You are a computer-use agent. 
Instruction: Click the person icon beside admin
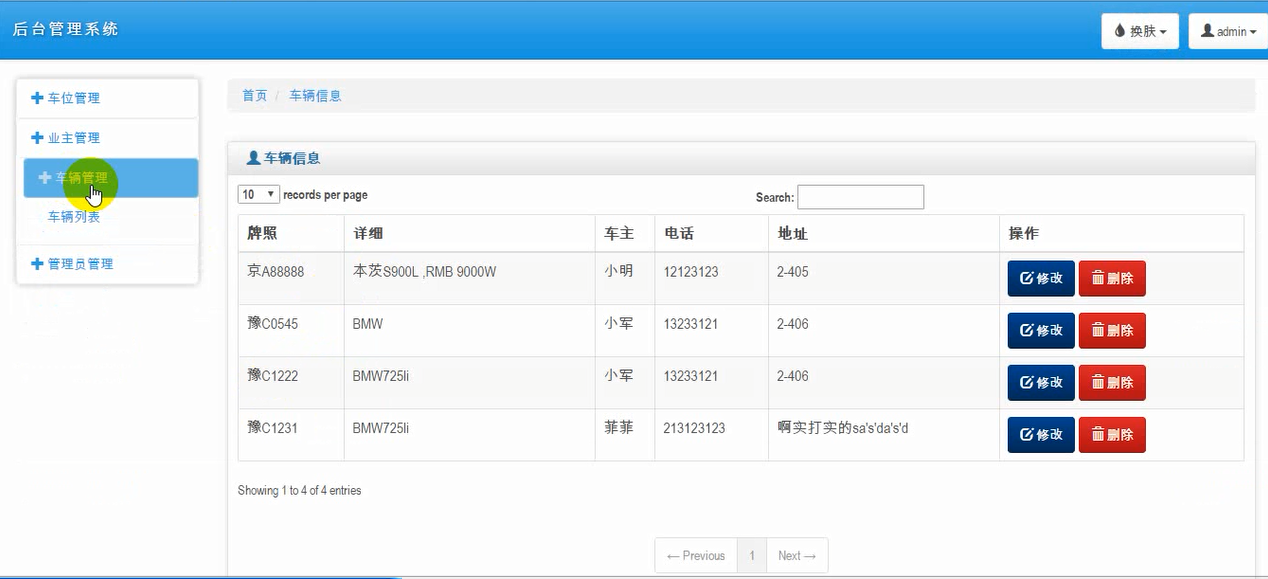1207,31
